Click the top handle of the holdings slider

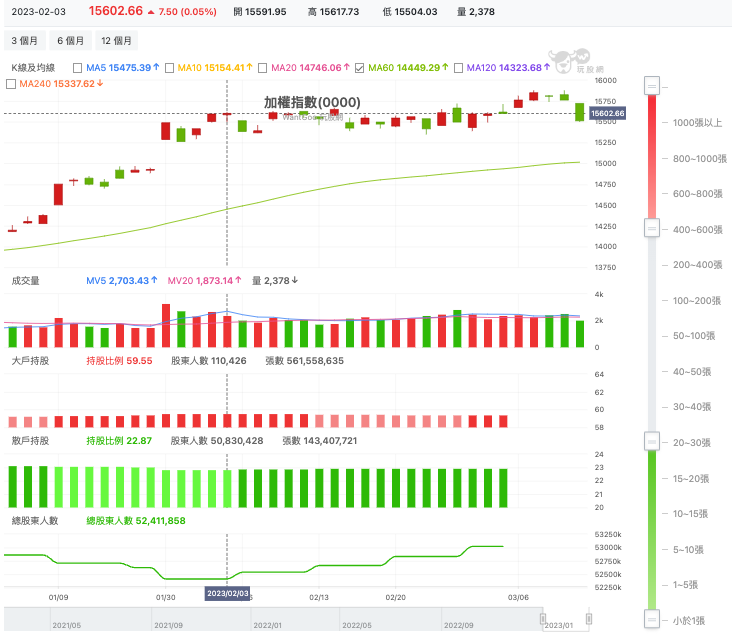click(652, 86)
